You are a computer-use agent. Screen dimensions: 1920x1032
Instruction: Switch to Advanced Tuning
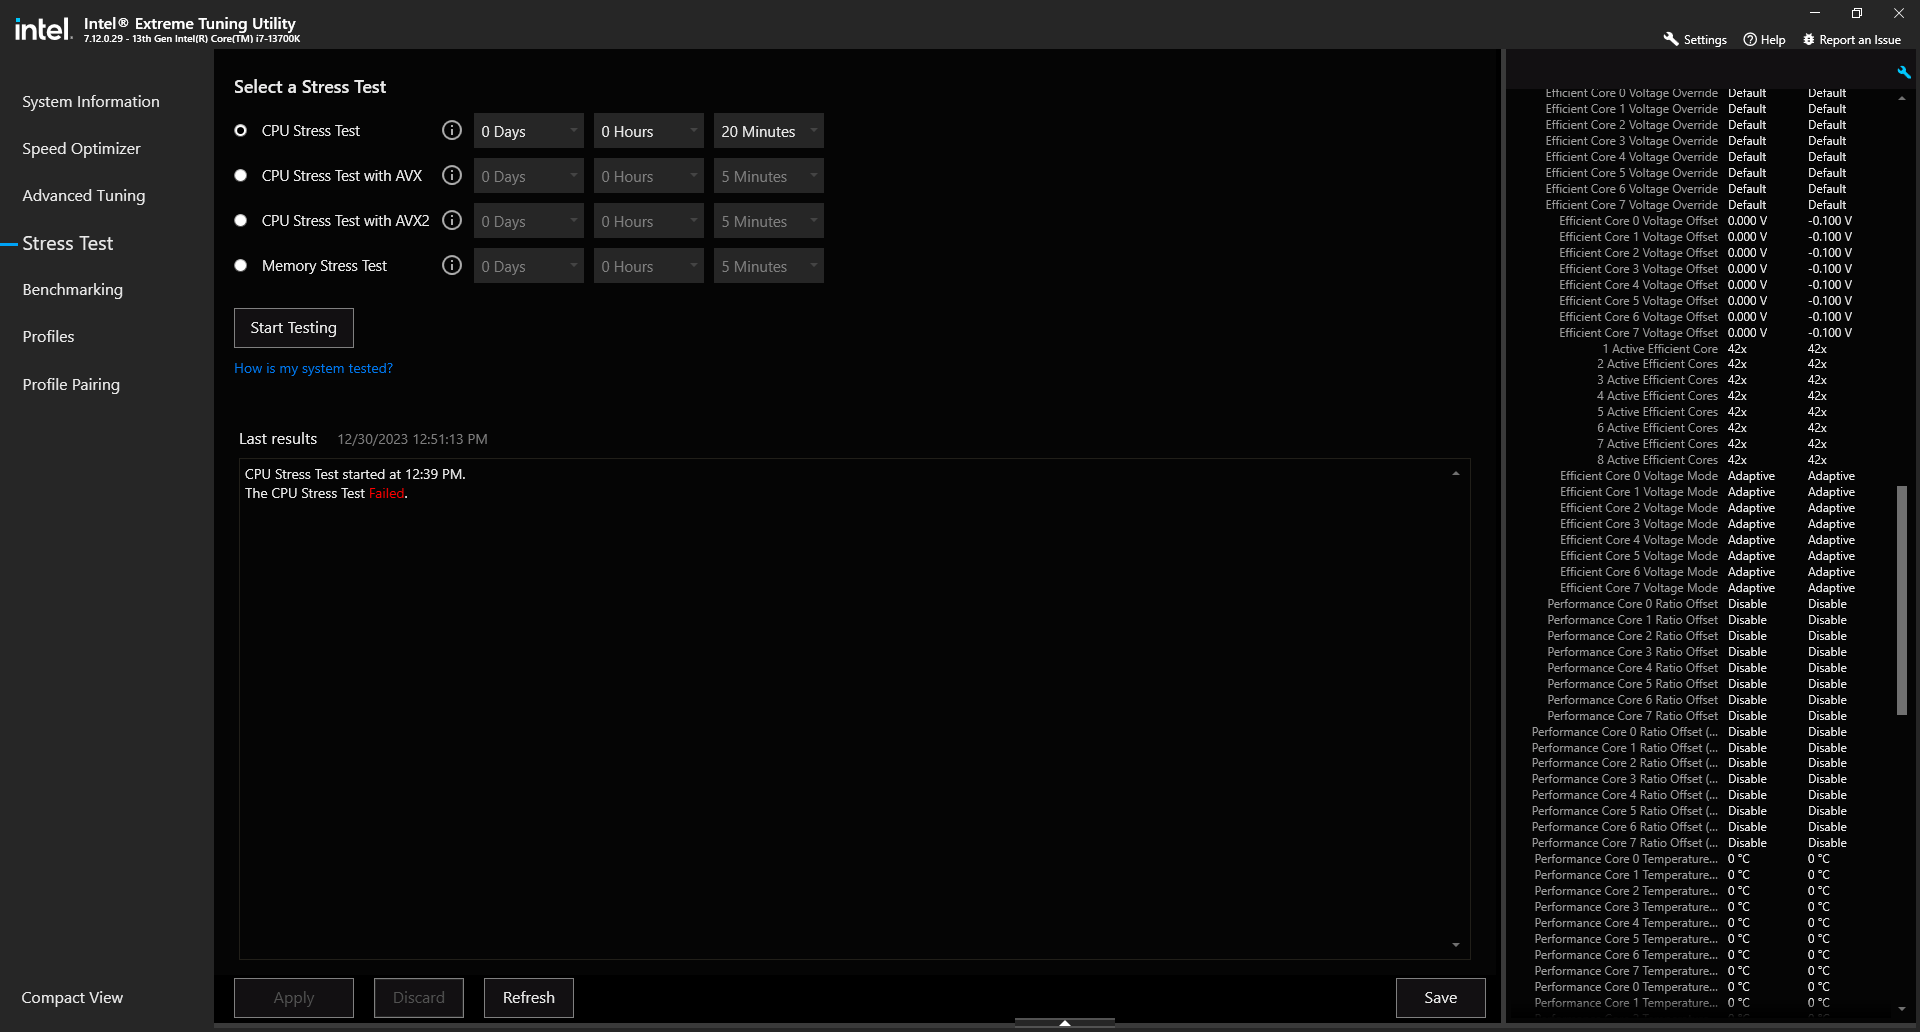click(x=84, y=196)
